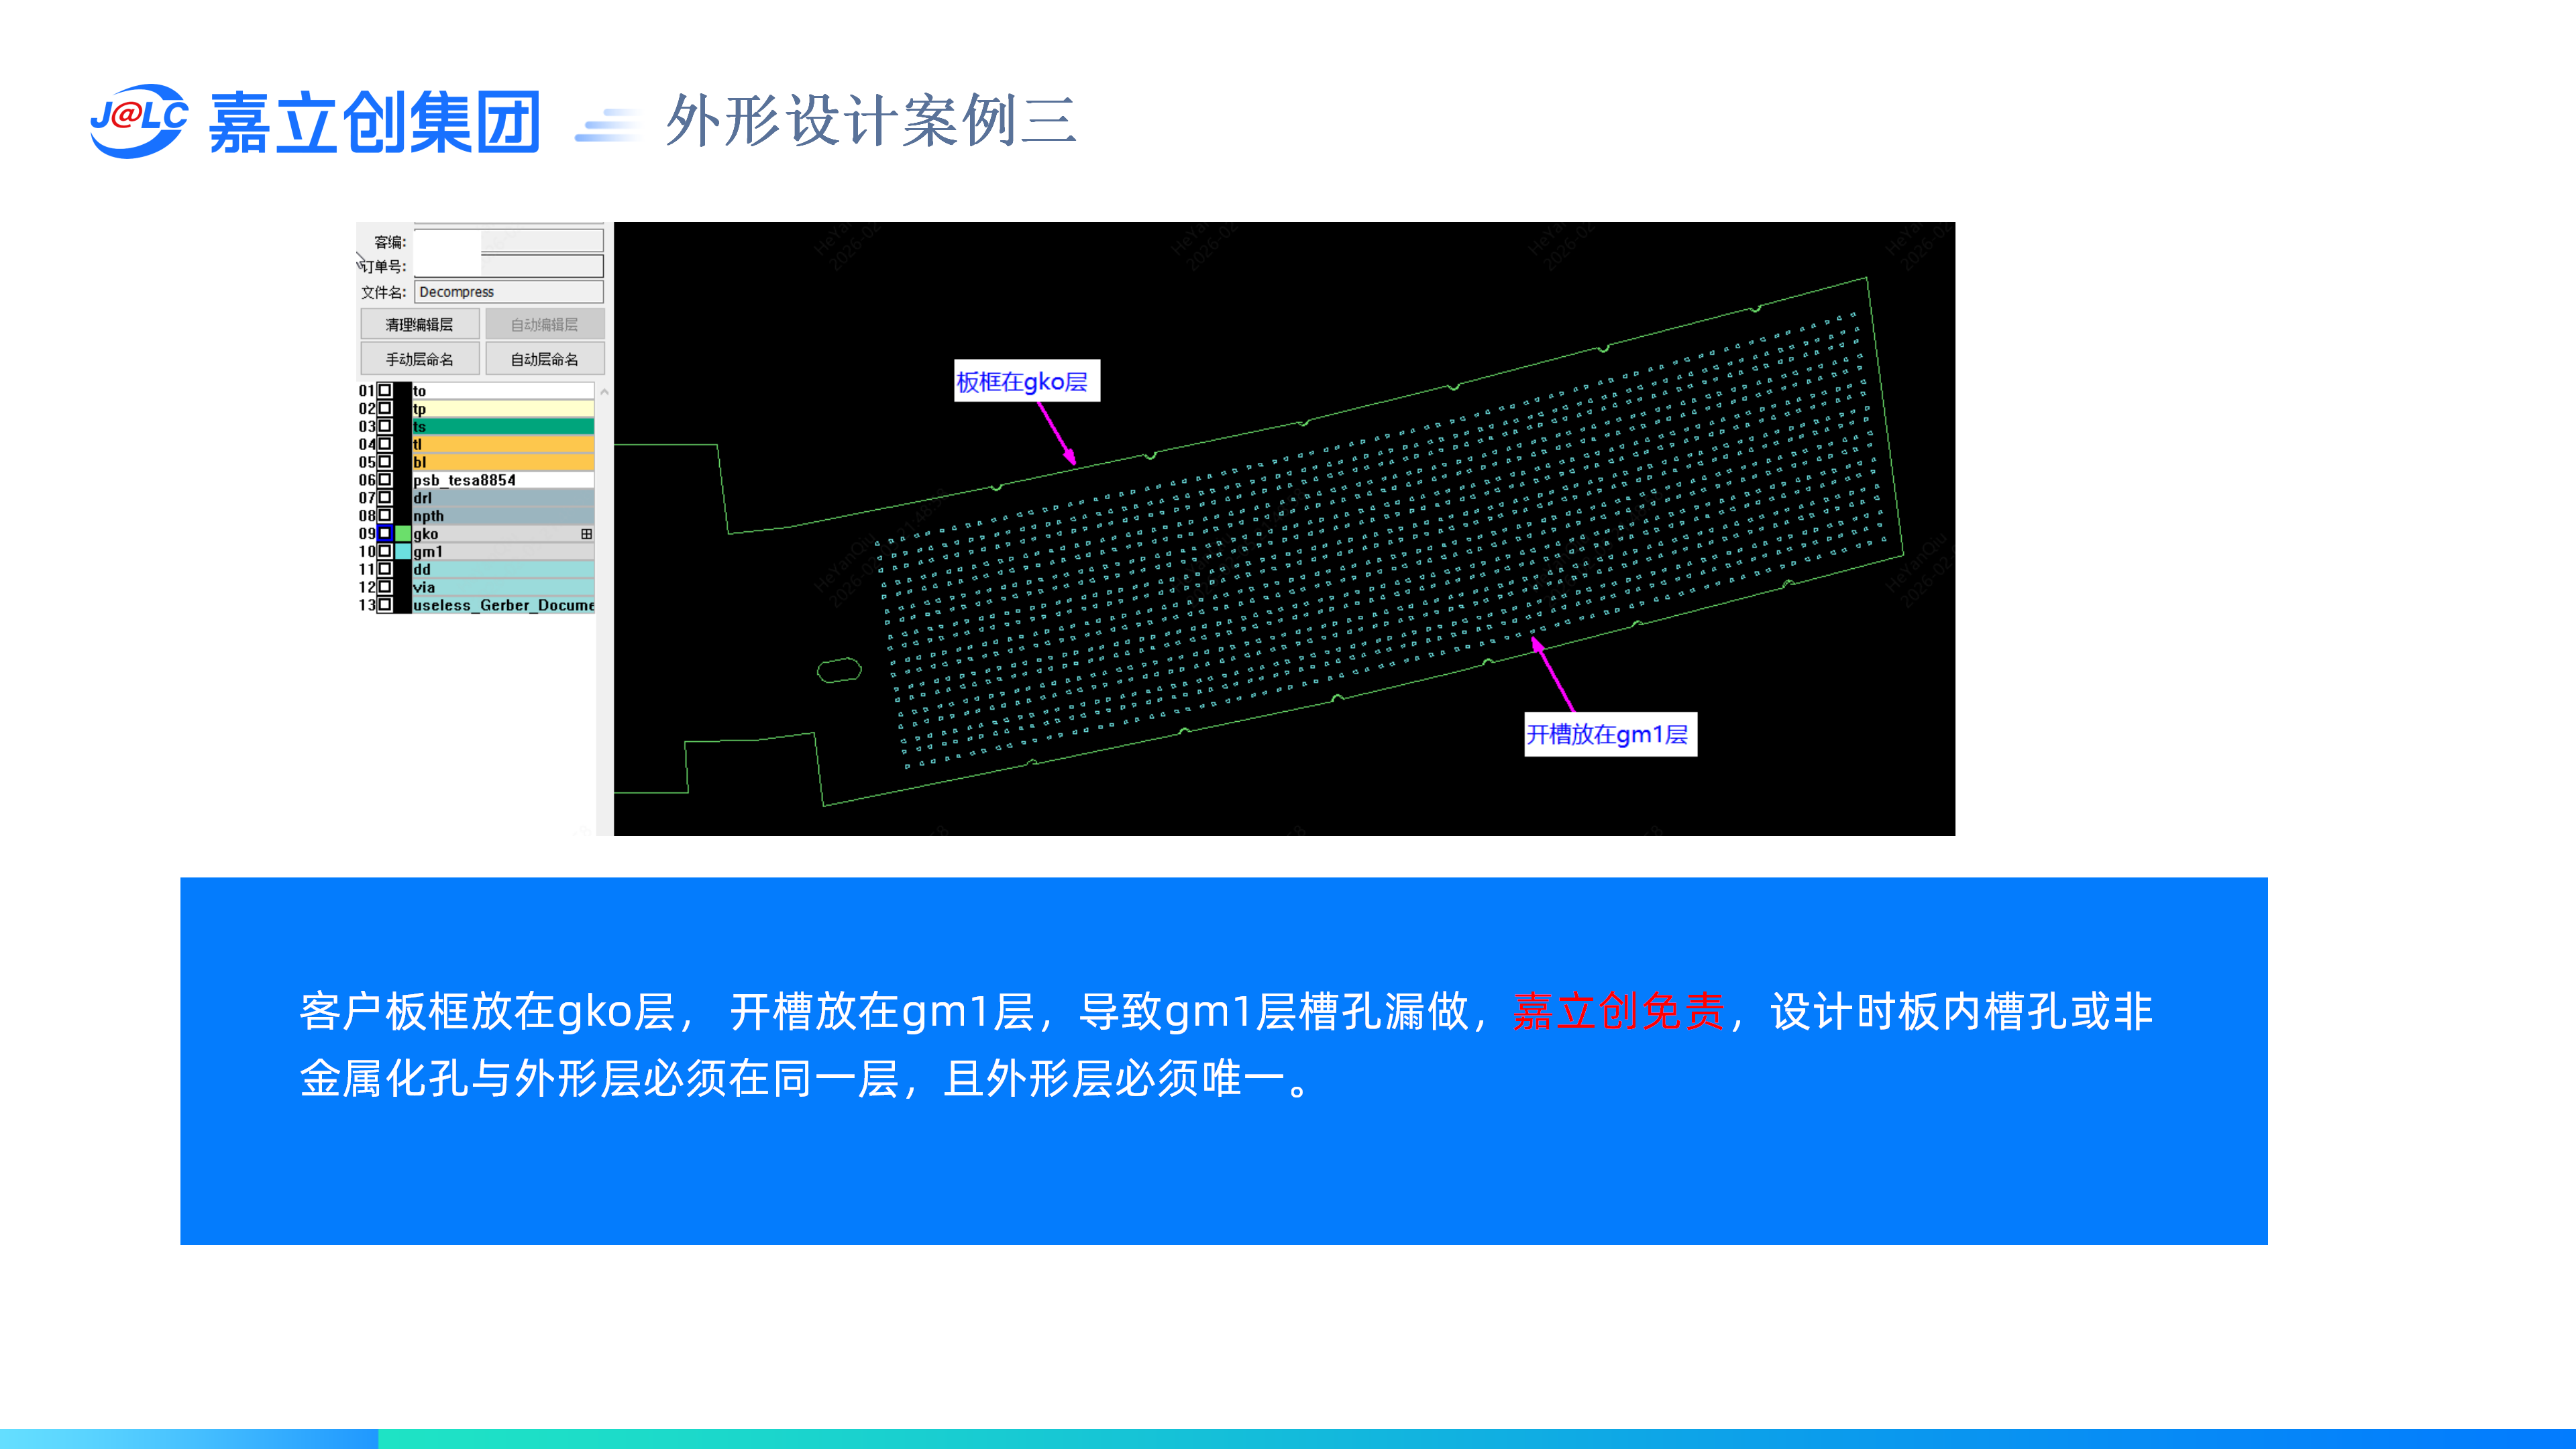Click the scroll-up arrow of layer list
This screenshot has height=1449, width=2576.
click(604, 392)
